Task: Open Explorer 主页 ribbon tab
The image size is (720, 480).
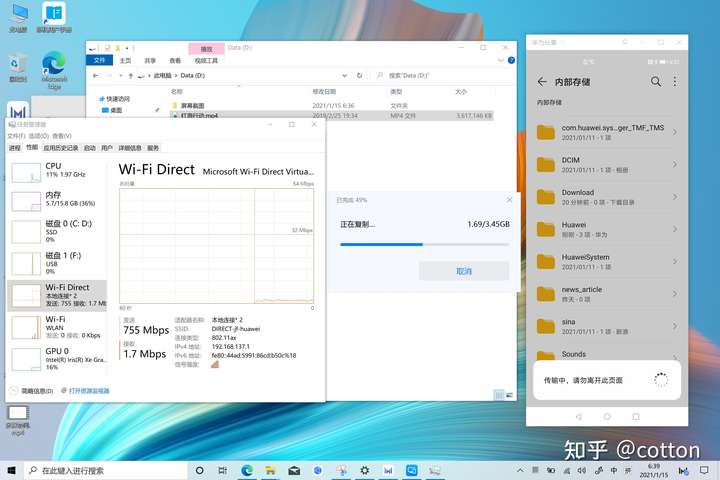Action: coord(125,61)
